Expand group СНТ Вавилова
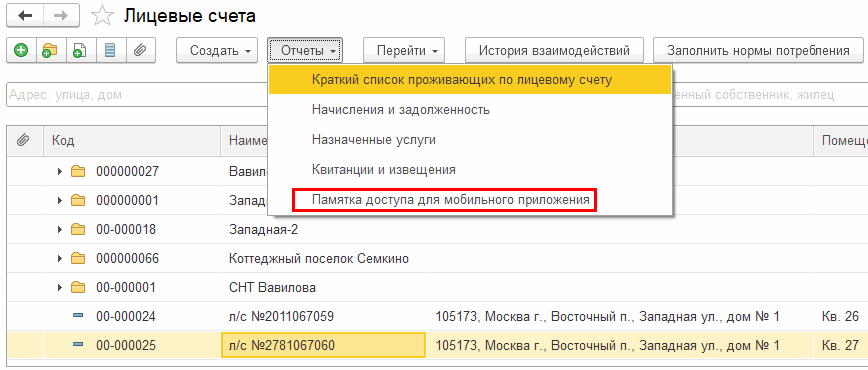The width and height of the screenshot is (868, 370). point(60,288)
